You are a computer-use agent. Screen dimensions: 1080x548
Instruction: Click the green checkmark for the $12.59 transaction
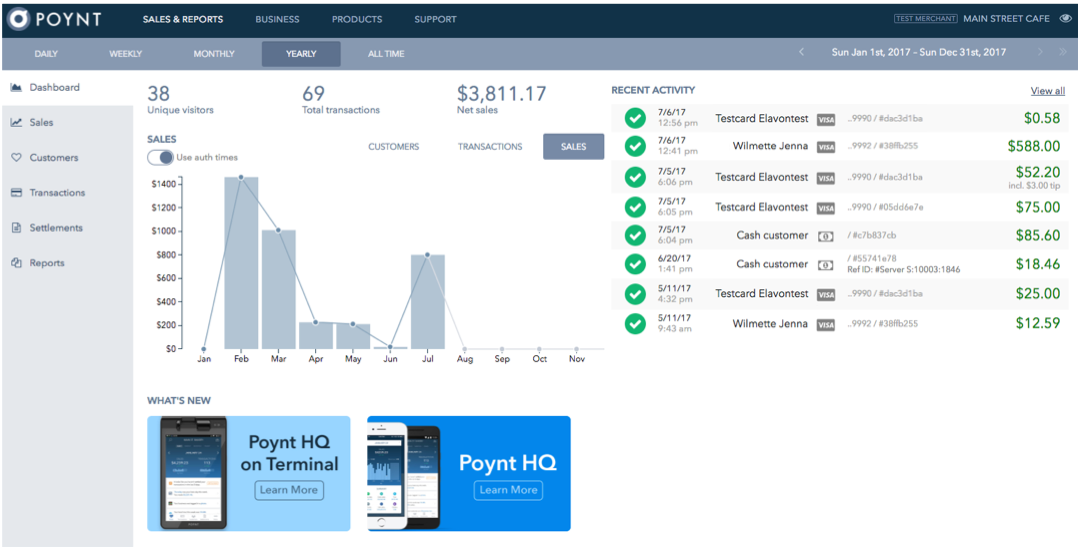point(635,324)
